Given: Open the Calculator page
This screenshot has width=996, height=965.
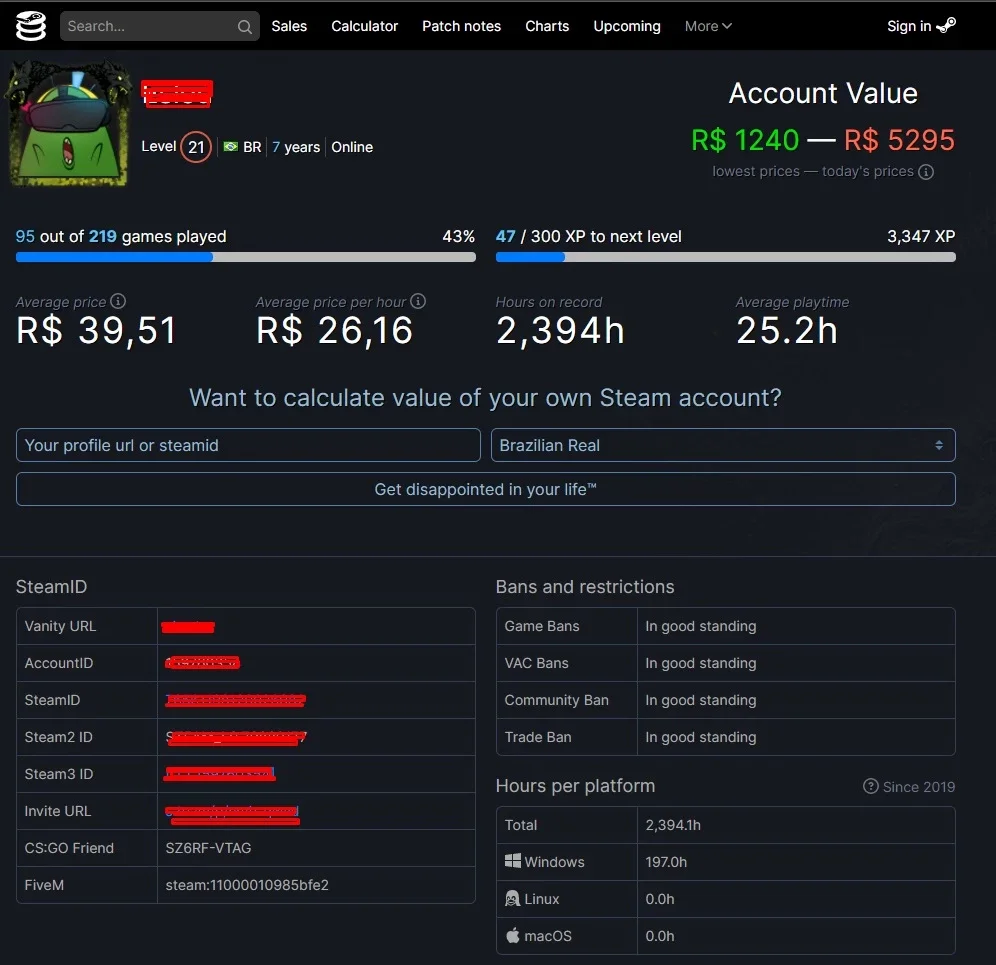Looking at the screenshot, I should pos(365,26).
